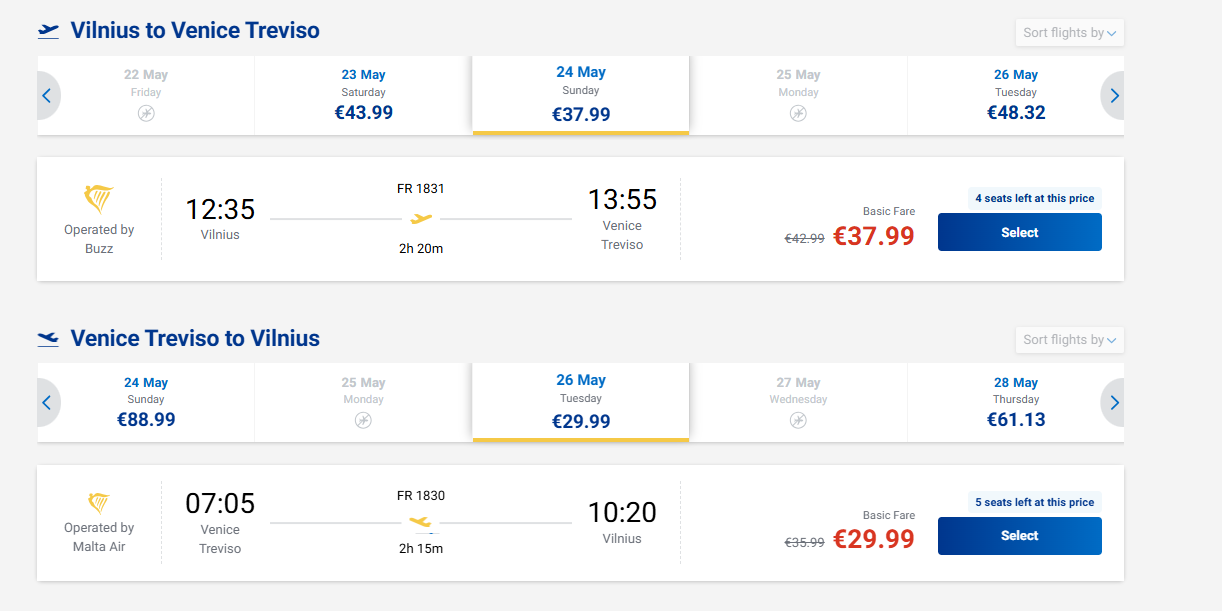1222x611 pixels.
Task: Click the no-flight icon under 27 May Wednesday
Action: coord(798,421)
